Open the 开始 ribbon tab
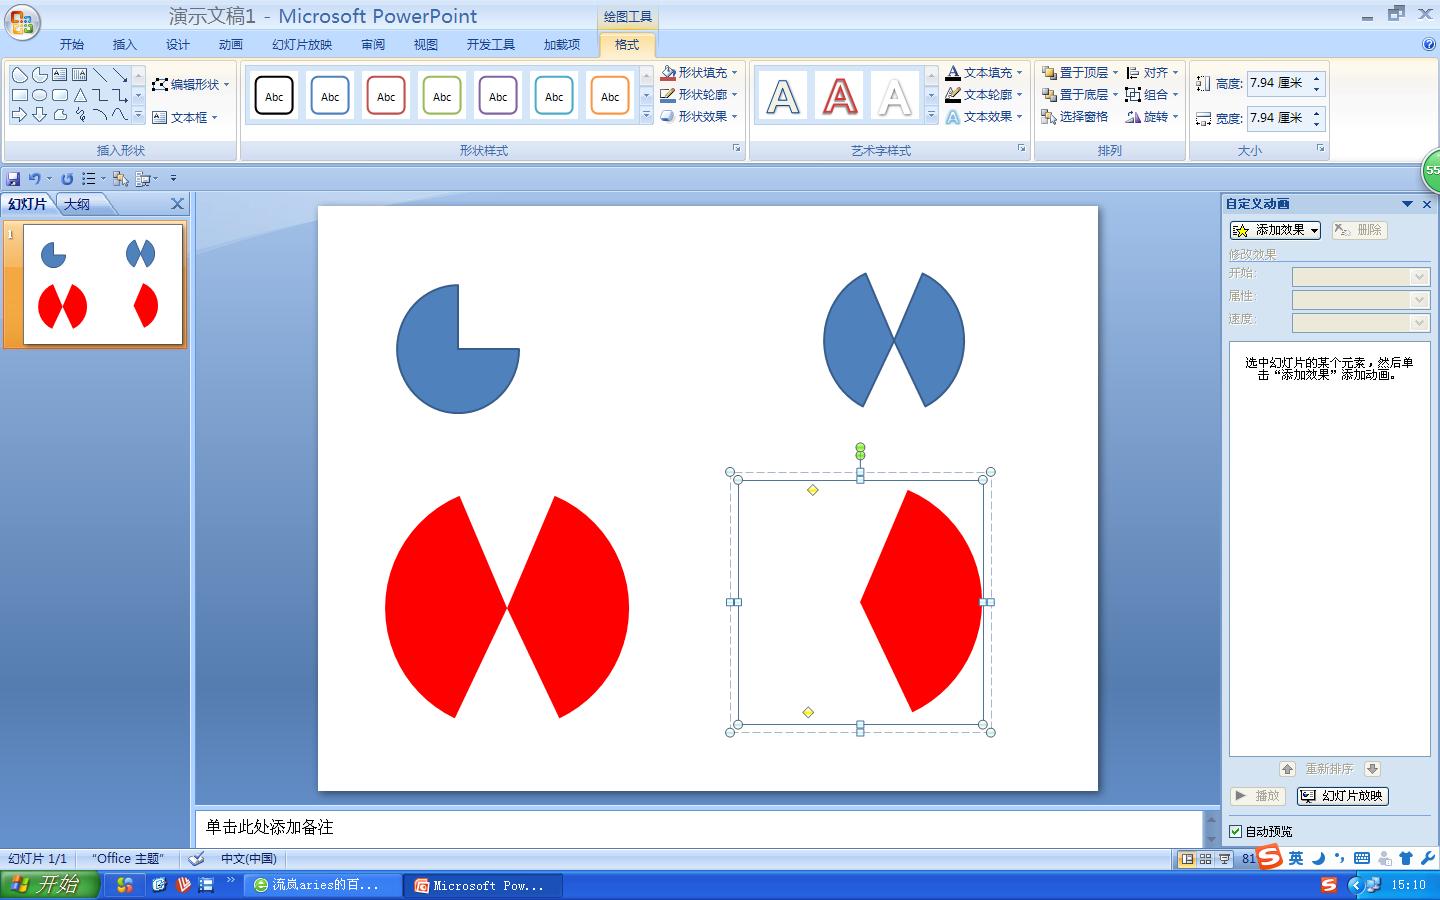The width and height of the screenshot is (1440, 900). point(72,44)
